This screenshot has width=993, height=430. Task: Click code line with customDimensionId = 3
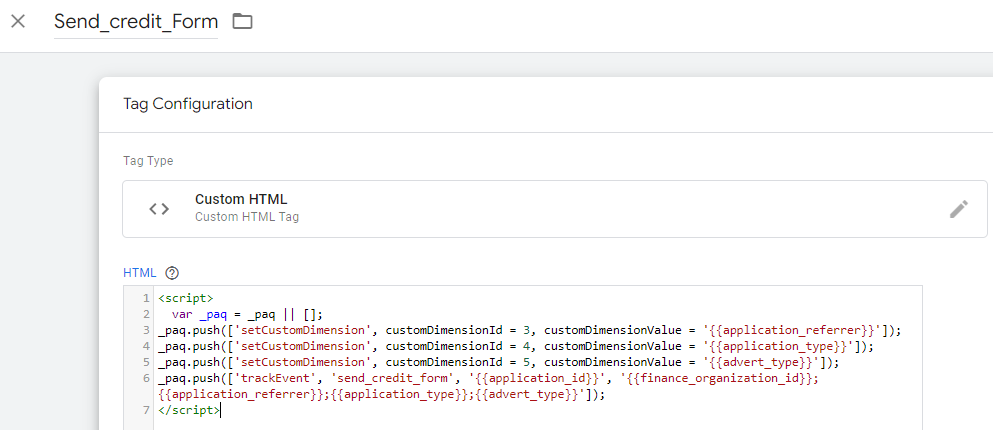pos(529,330)
